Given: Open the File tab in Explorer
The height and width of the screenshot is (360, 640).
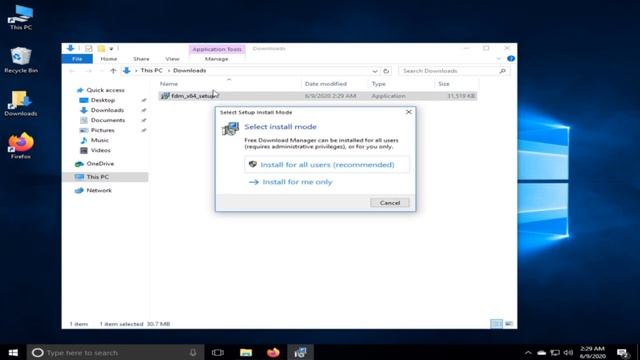Looking at the screenshot, I should pyautogui.click(x=77, y=59).
